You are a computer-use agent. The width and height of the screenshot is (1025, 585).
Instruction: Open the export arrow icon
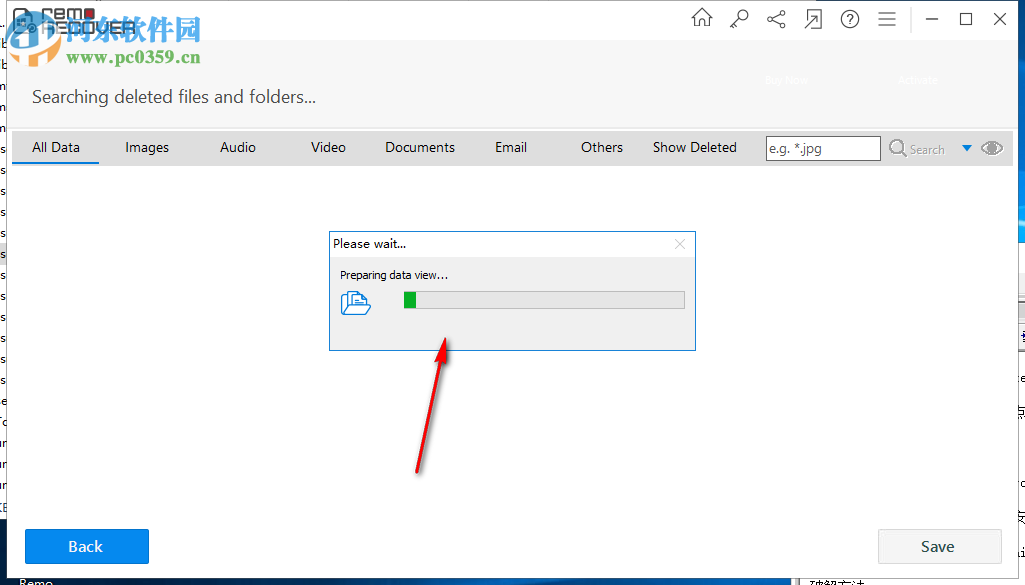(x=813, y=20)
